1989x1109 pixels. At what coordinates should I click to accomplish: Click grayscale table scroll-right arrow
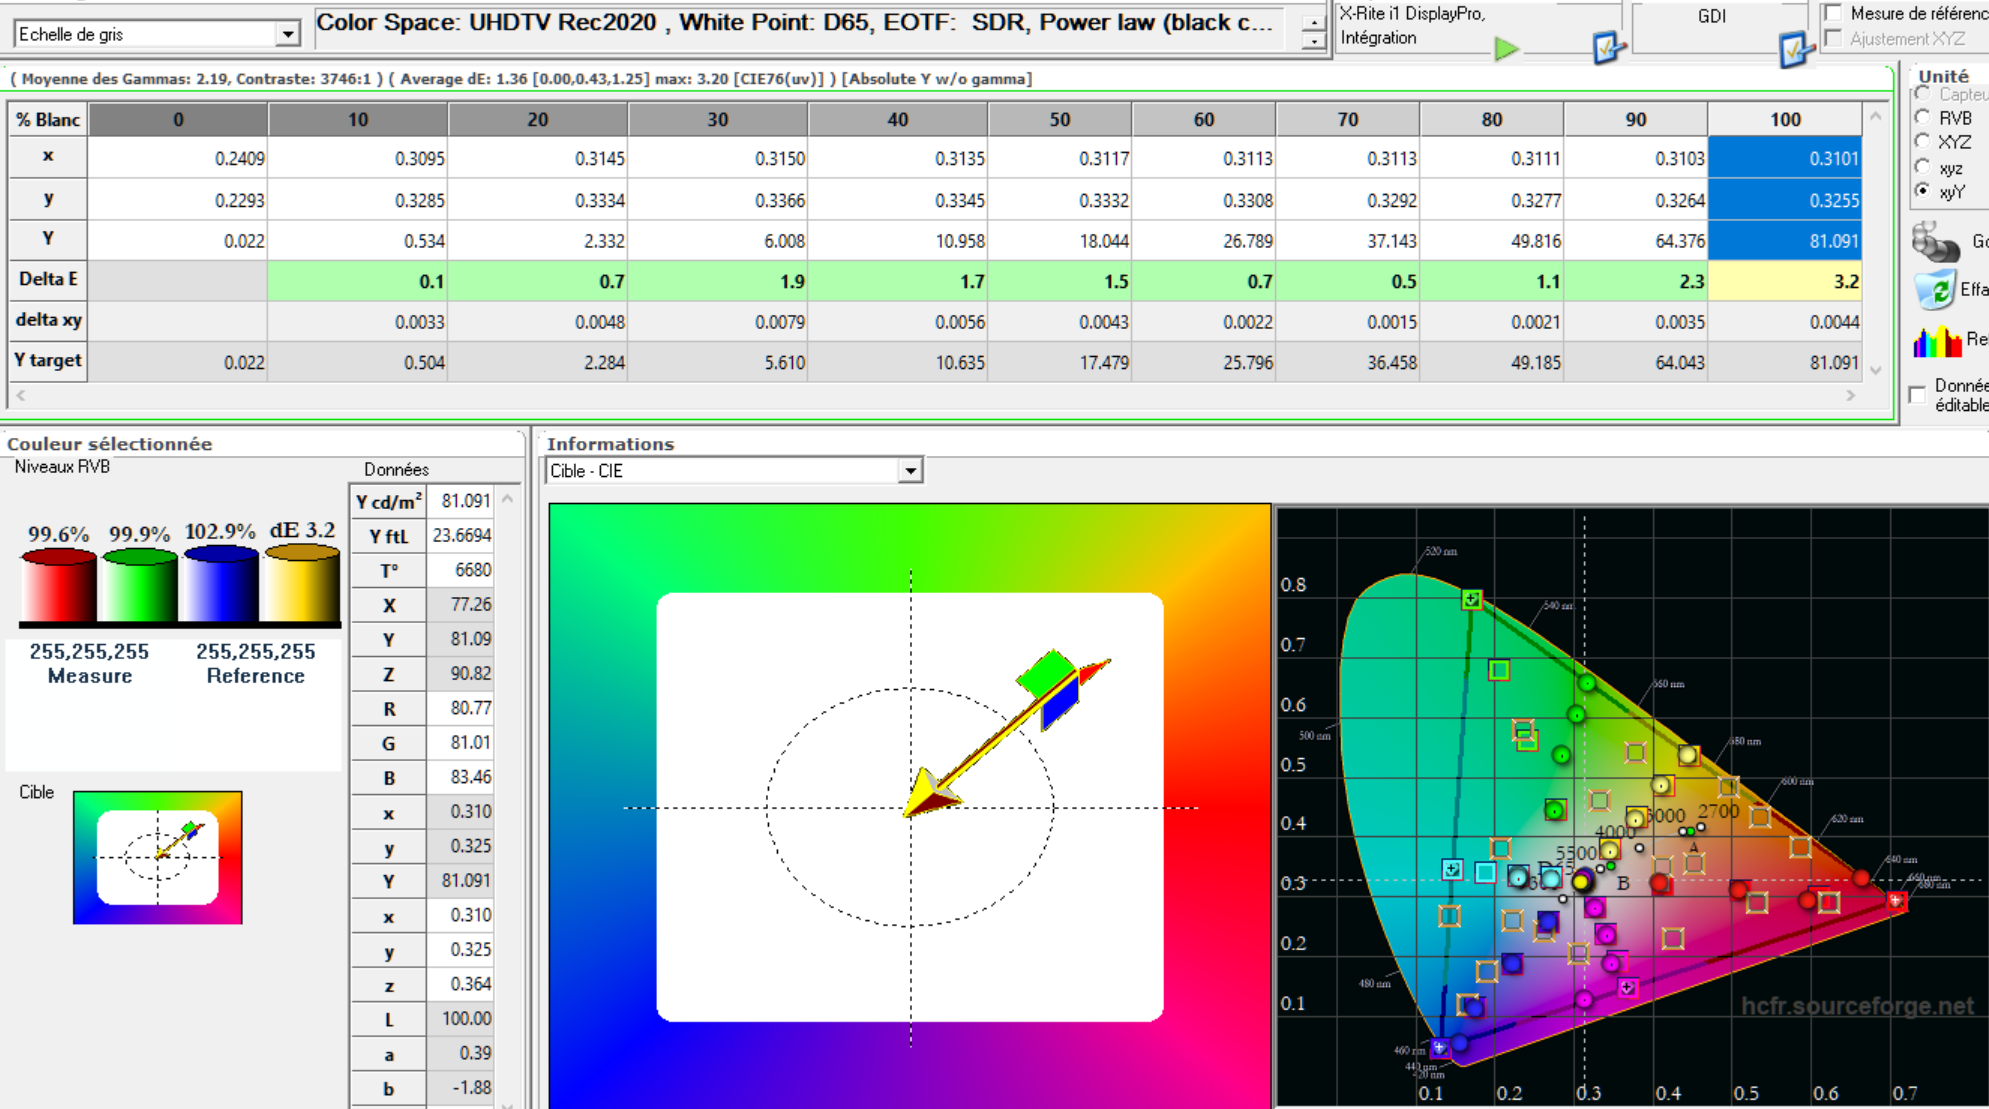coord(1851,395)
